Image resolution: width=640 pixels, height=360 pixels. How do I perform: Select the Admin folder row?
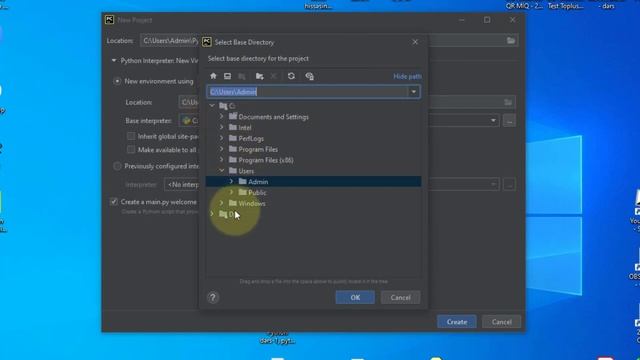click(313, 182)
